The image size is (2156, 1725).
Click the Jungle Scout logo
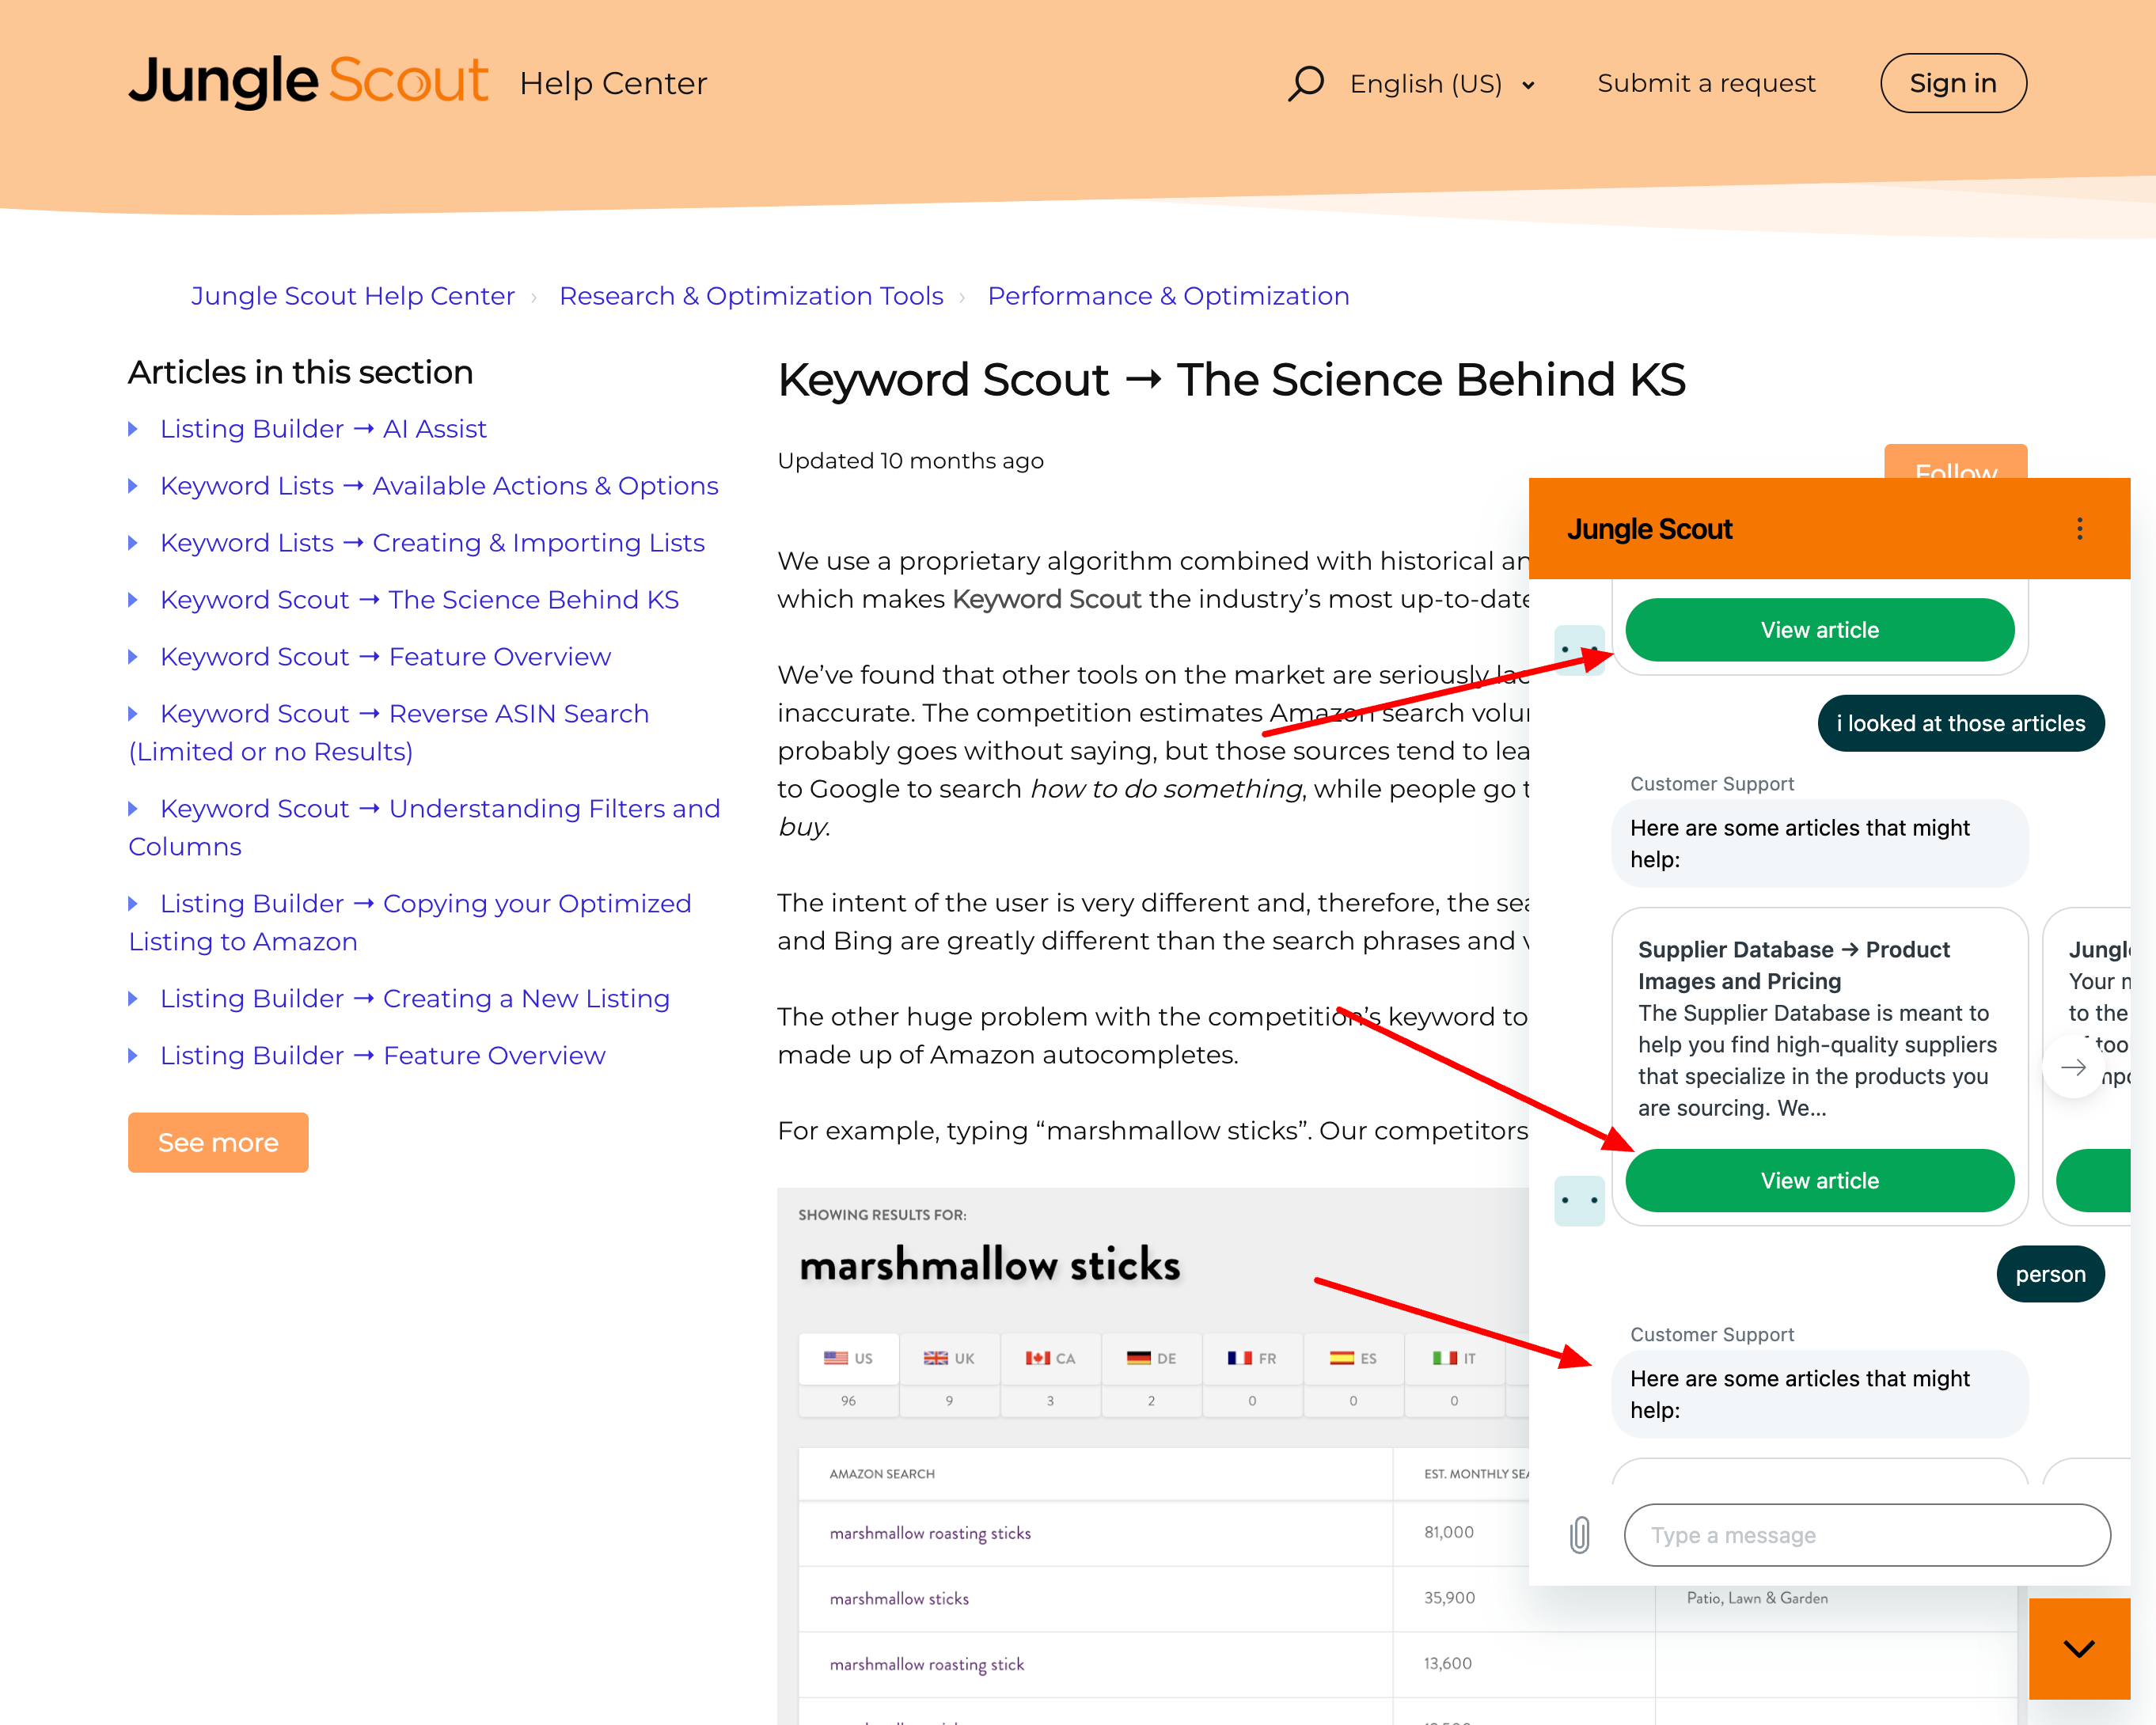point(308,81)
